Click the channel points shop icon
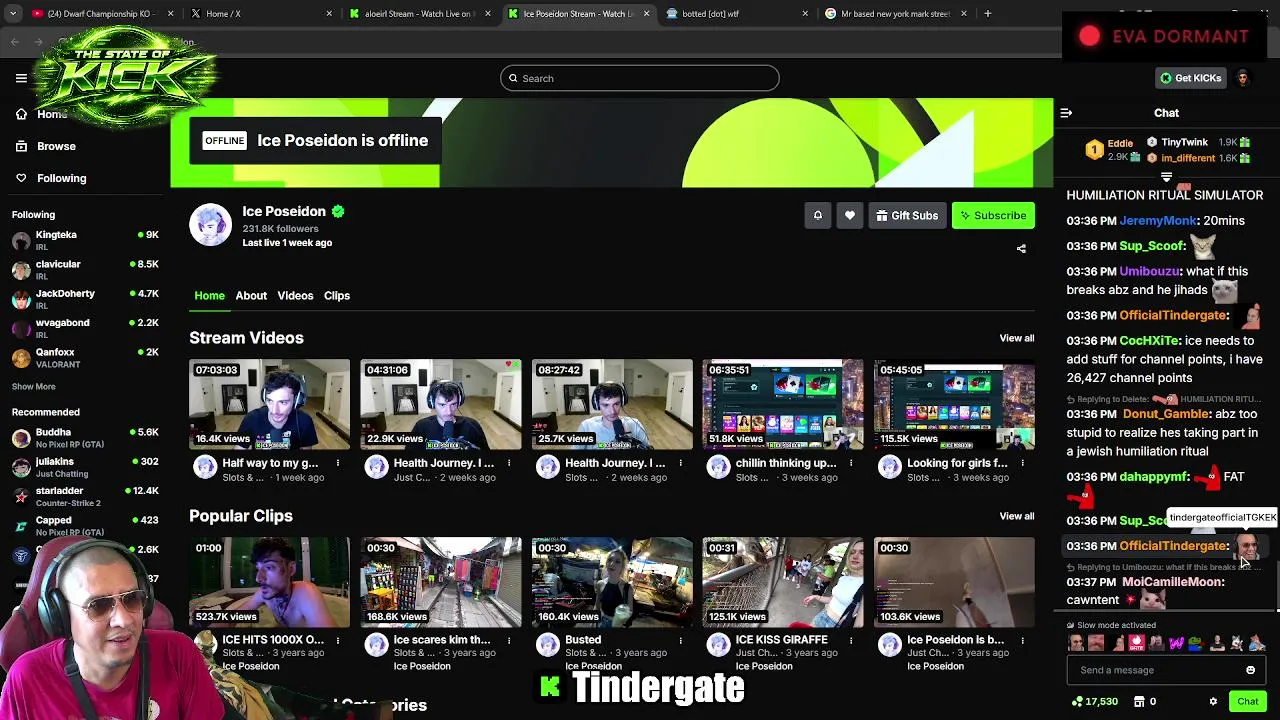1280x720 pixels. pyautogui.click(x=1138, y=701)
